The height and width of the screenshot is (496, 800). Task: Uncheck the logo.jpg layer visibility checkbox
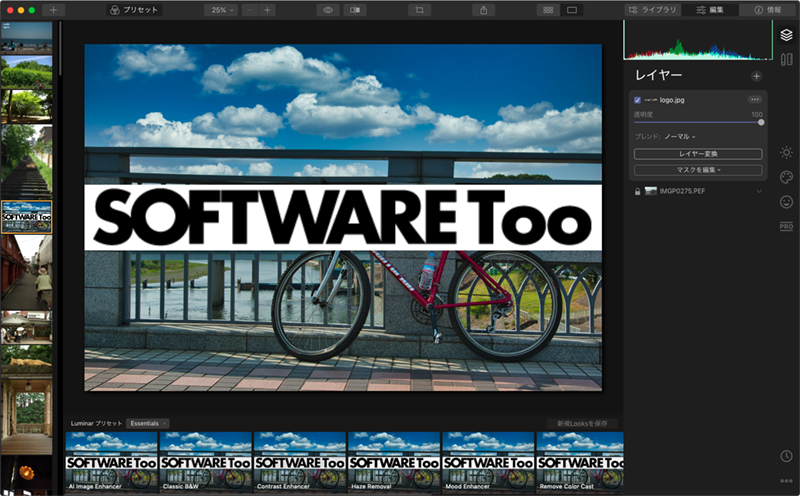[x=637, y=100]
